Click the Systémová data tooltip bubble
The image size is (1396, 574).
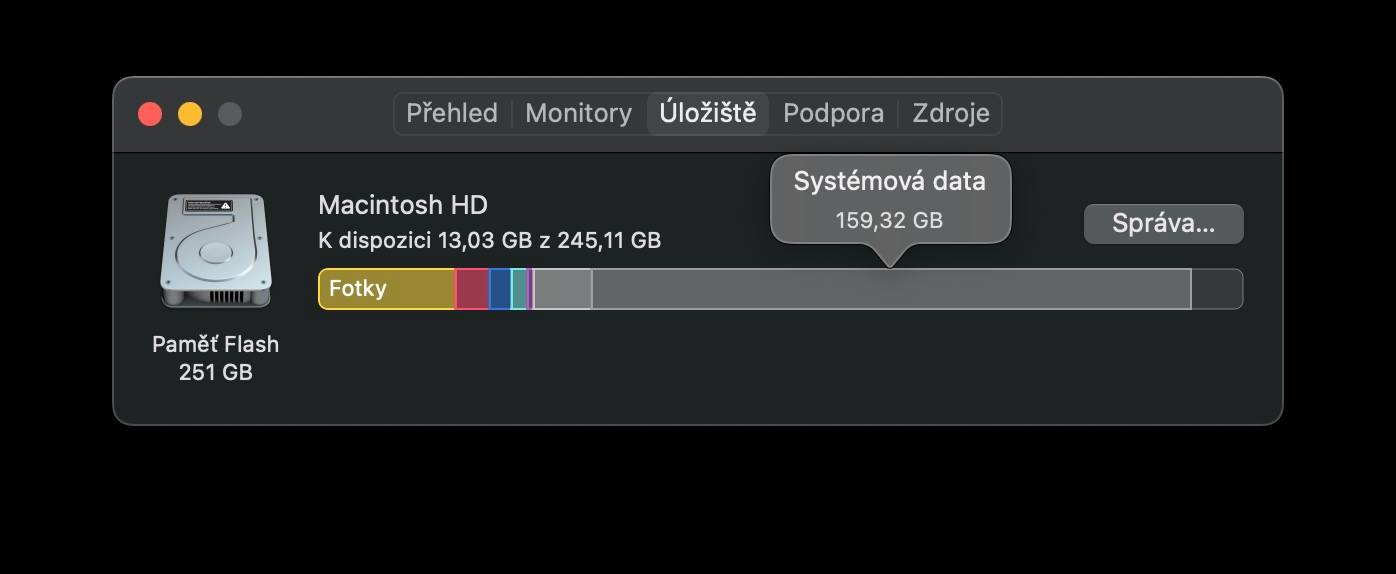tap(890, 198)
